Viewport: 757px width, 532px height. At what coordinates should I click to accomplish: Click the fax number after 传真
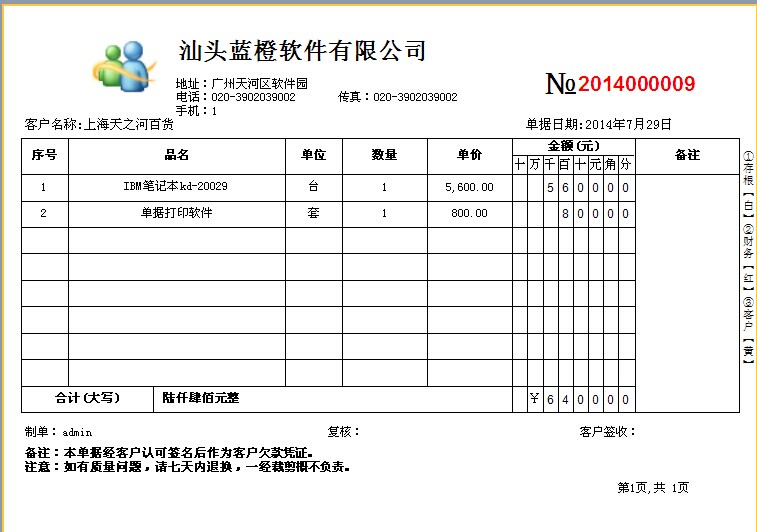(415, 97)
